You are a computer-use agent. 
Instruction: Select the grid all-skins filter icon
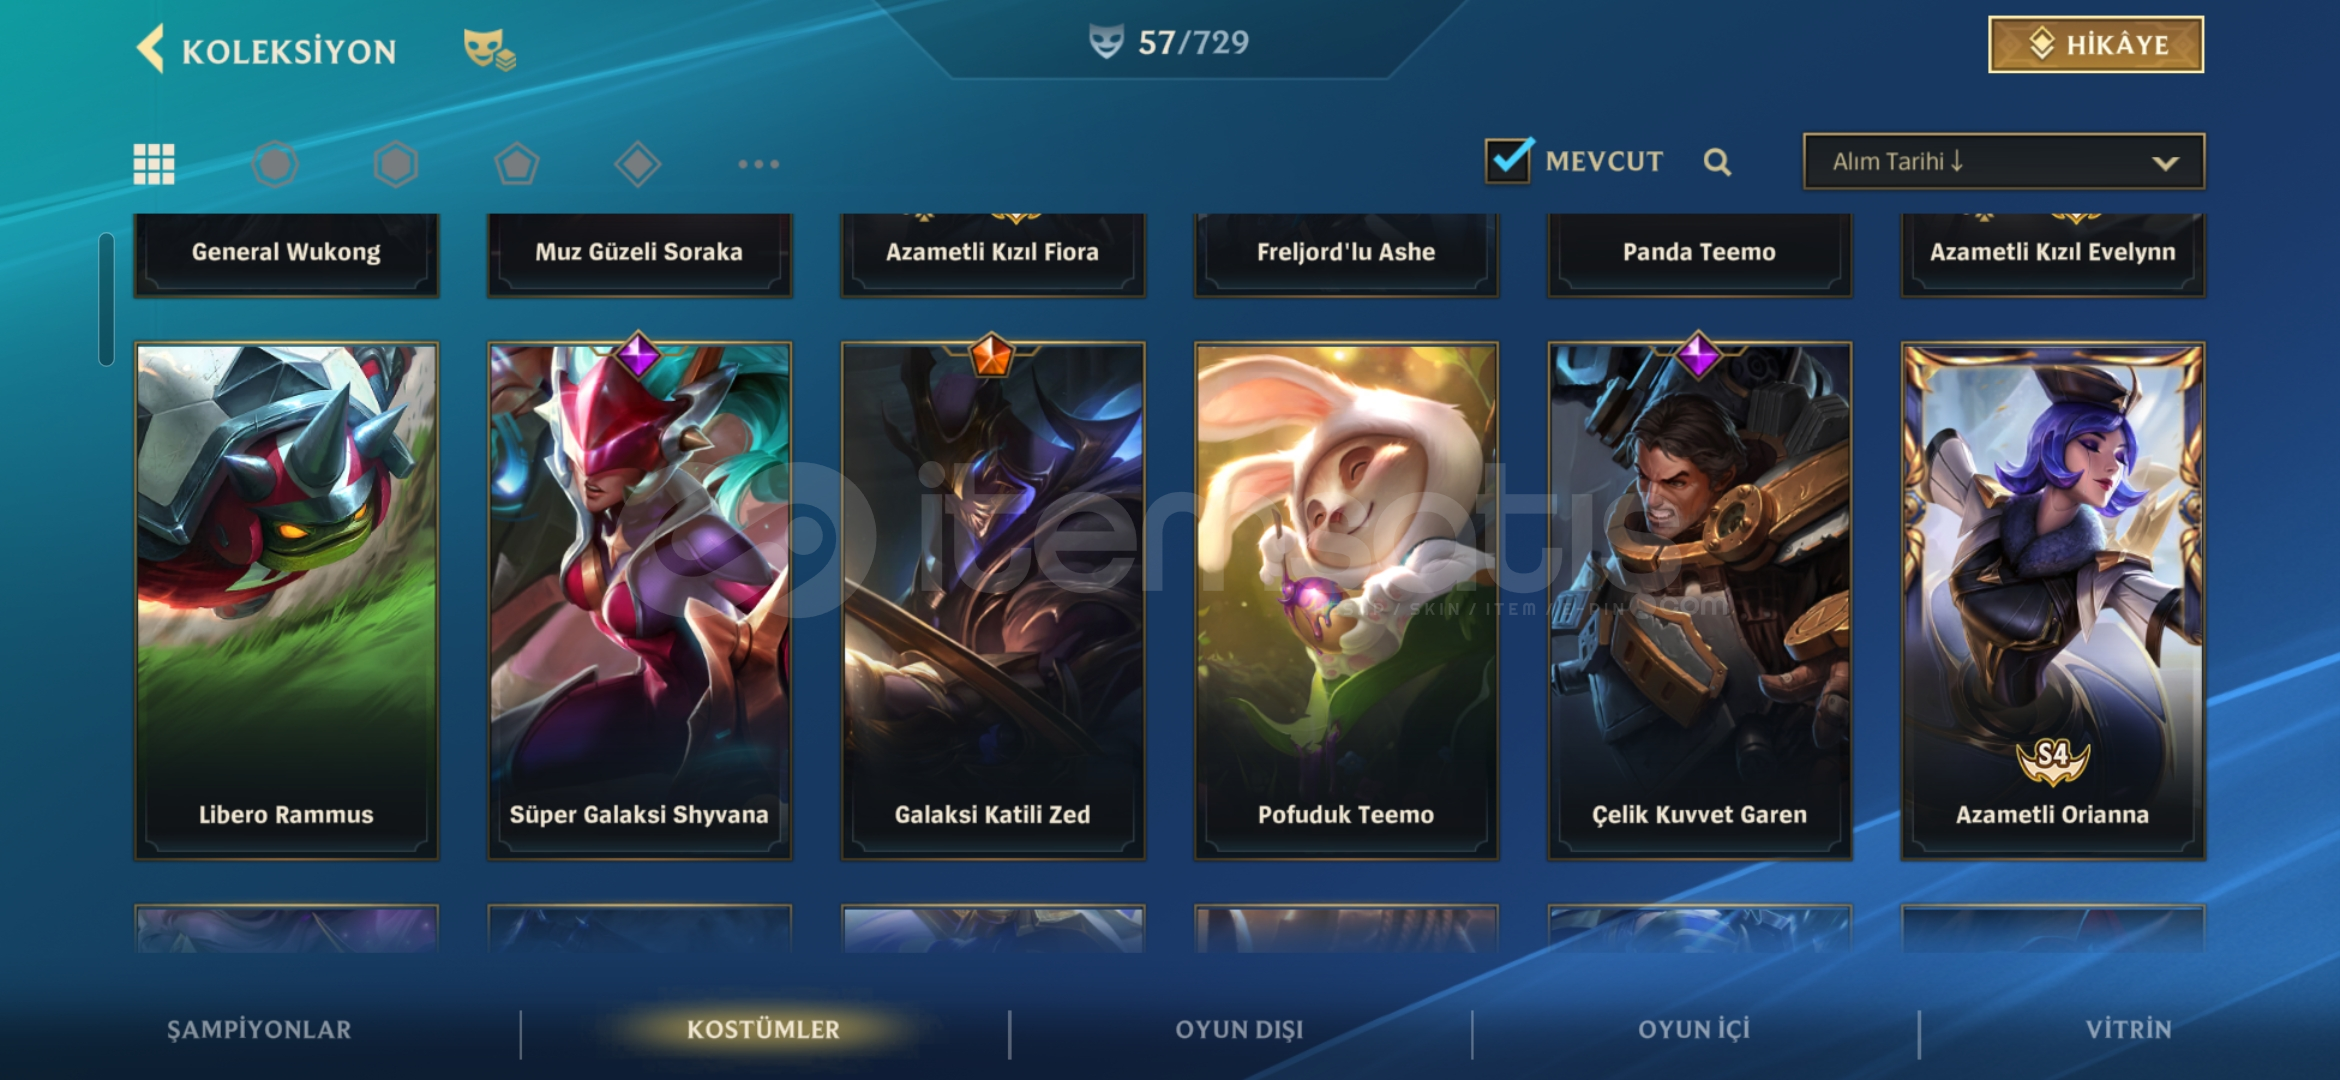pyautogui.click(x=154, y=164)
